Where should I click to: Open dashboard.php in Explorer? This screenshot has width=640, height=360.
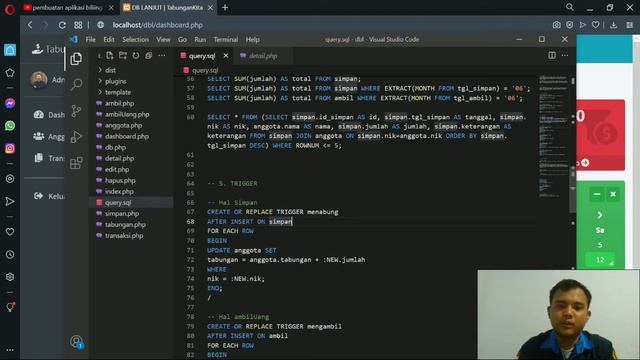click(x=127, y=136)
